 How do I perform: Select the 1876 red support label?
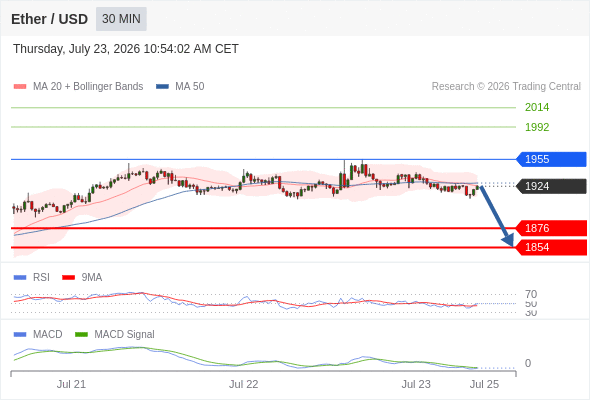click(551, 228)
